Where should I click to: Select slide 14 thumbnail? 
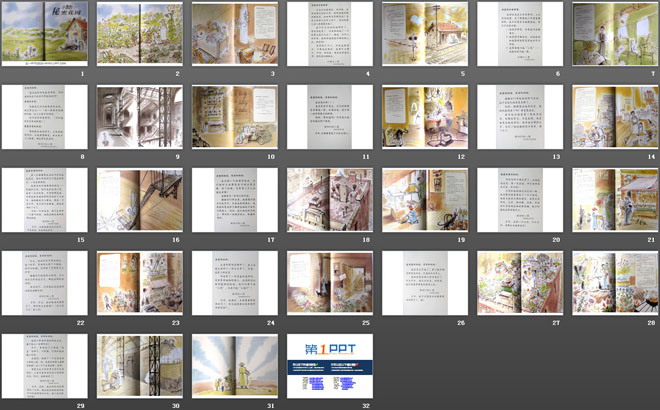click(615, 117)
